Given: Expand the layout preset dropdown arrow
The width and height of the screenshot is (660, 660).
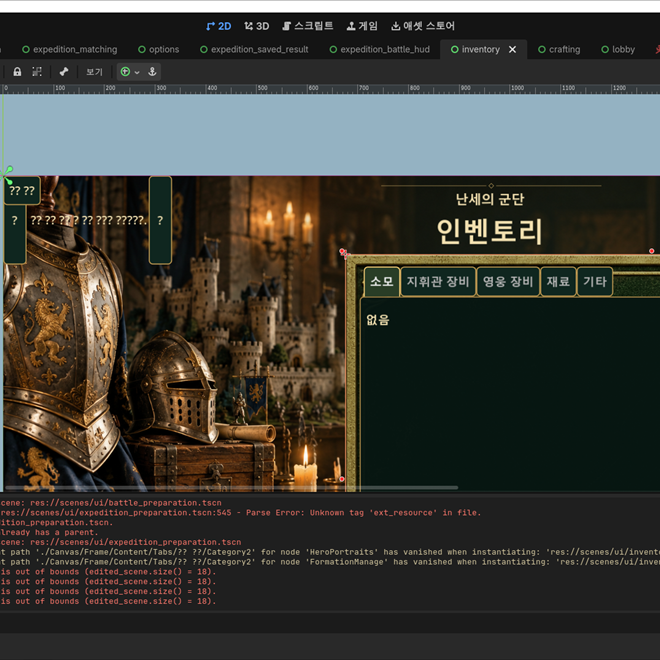Looking at the screenshot, I should click(137, 72).
